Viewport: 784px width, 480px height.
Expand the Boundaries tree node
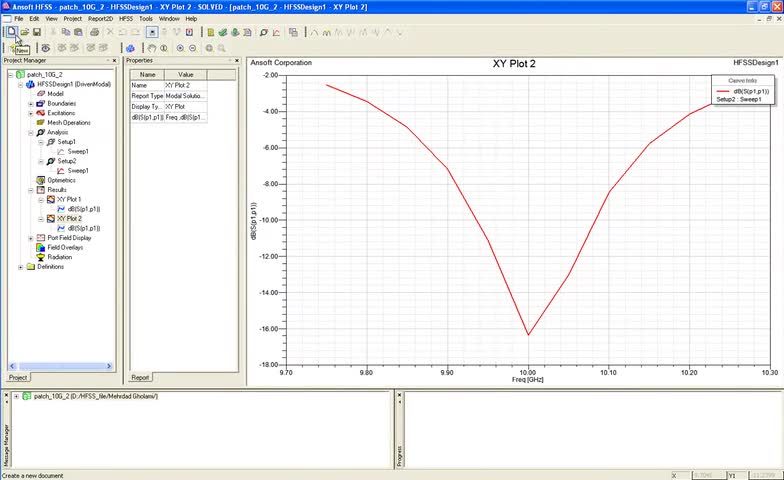coord(31,104)
